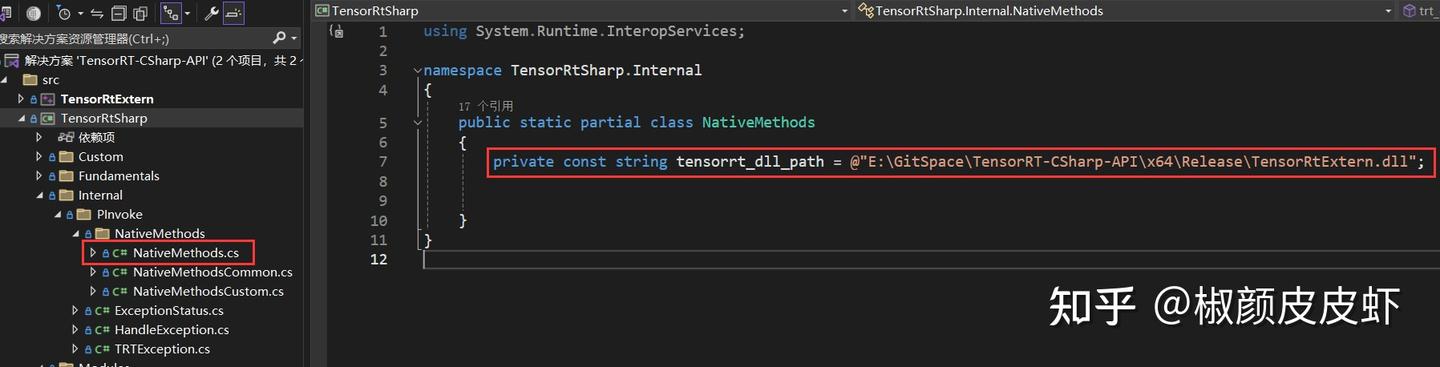1440x367 pixels.
Task: Toggle the Git view nesting button
Action: pyautogui.click(x=171, y=13)
